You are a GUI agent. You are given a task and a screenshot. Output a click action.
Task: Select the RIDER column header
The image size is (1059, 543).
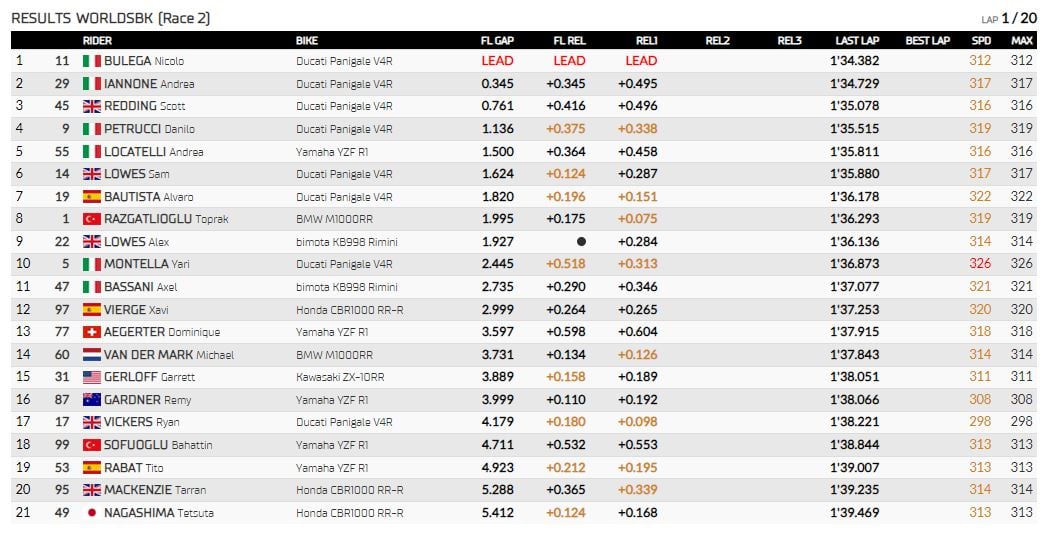pos(97,41)
